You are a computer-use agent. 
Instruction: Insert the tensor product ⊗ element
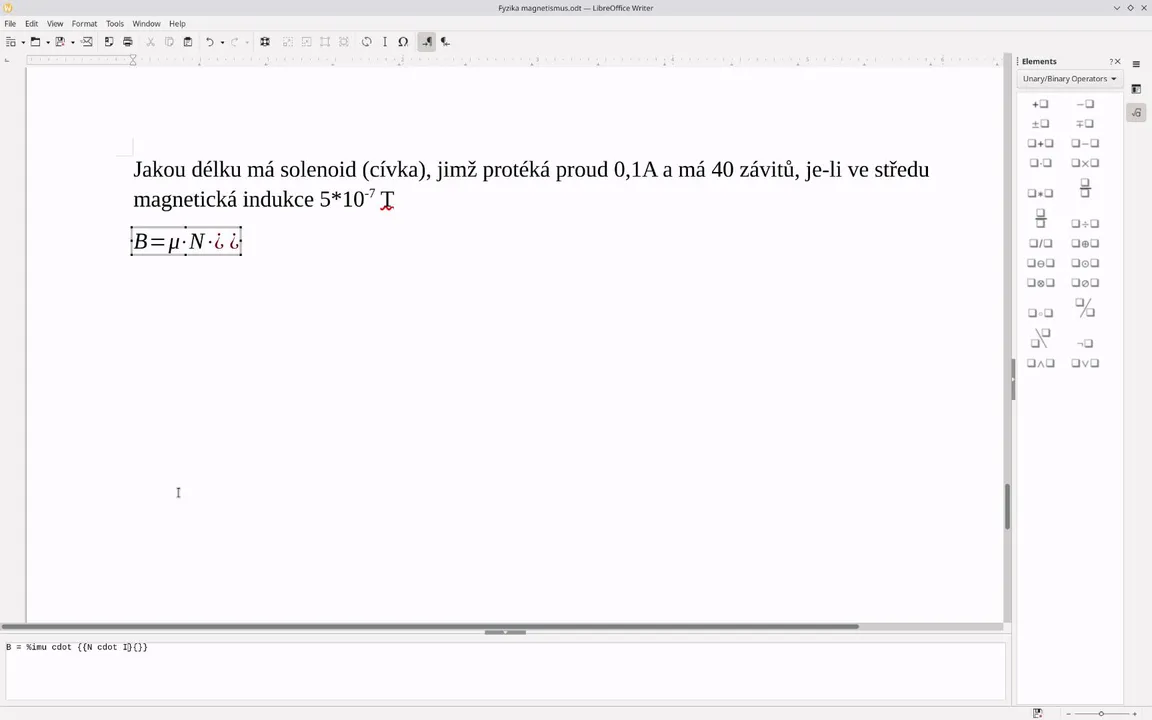click(1040, 284)
